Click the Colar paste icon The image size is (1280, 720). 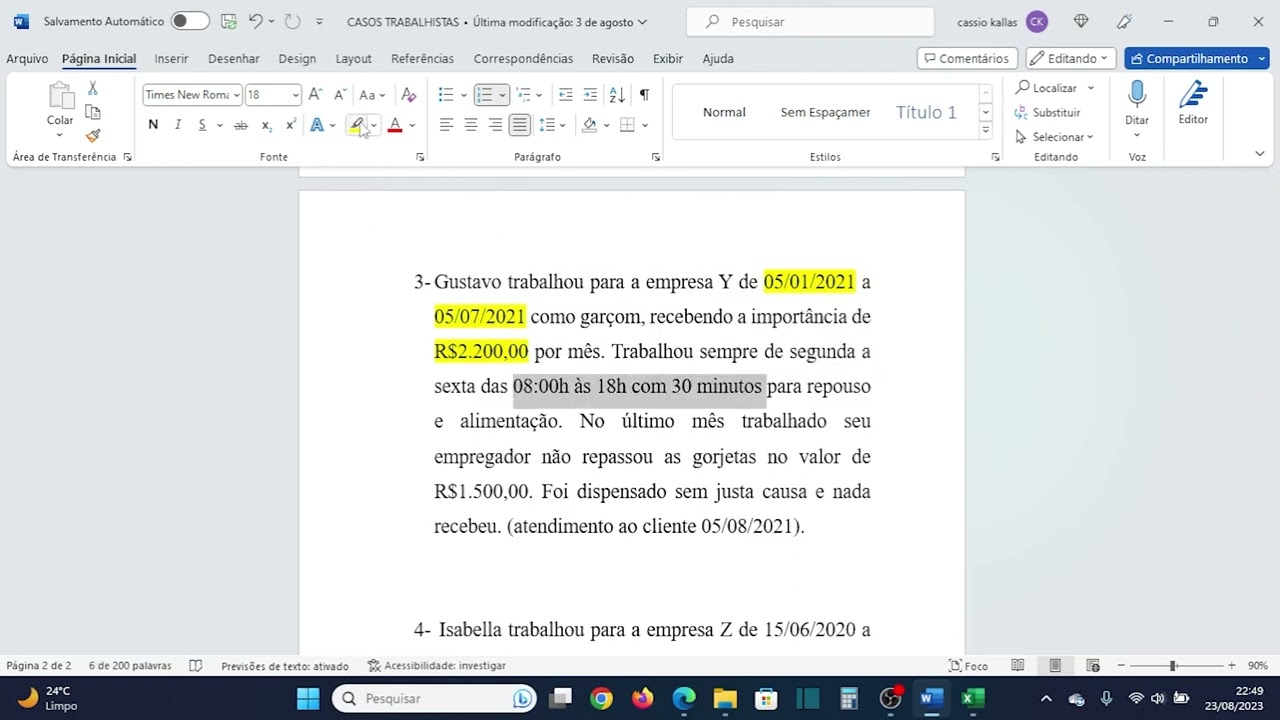tap(60, 97)
